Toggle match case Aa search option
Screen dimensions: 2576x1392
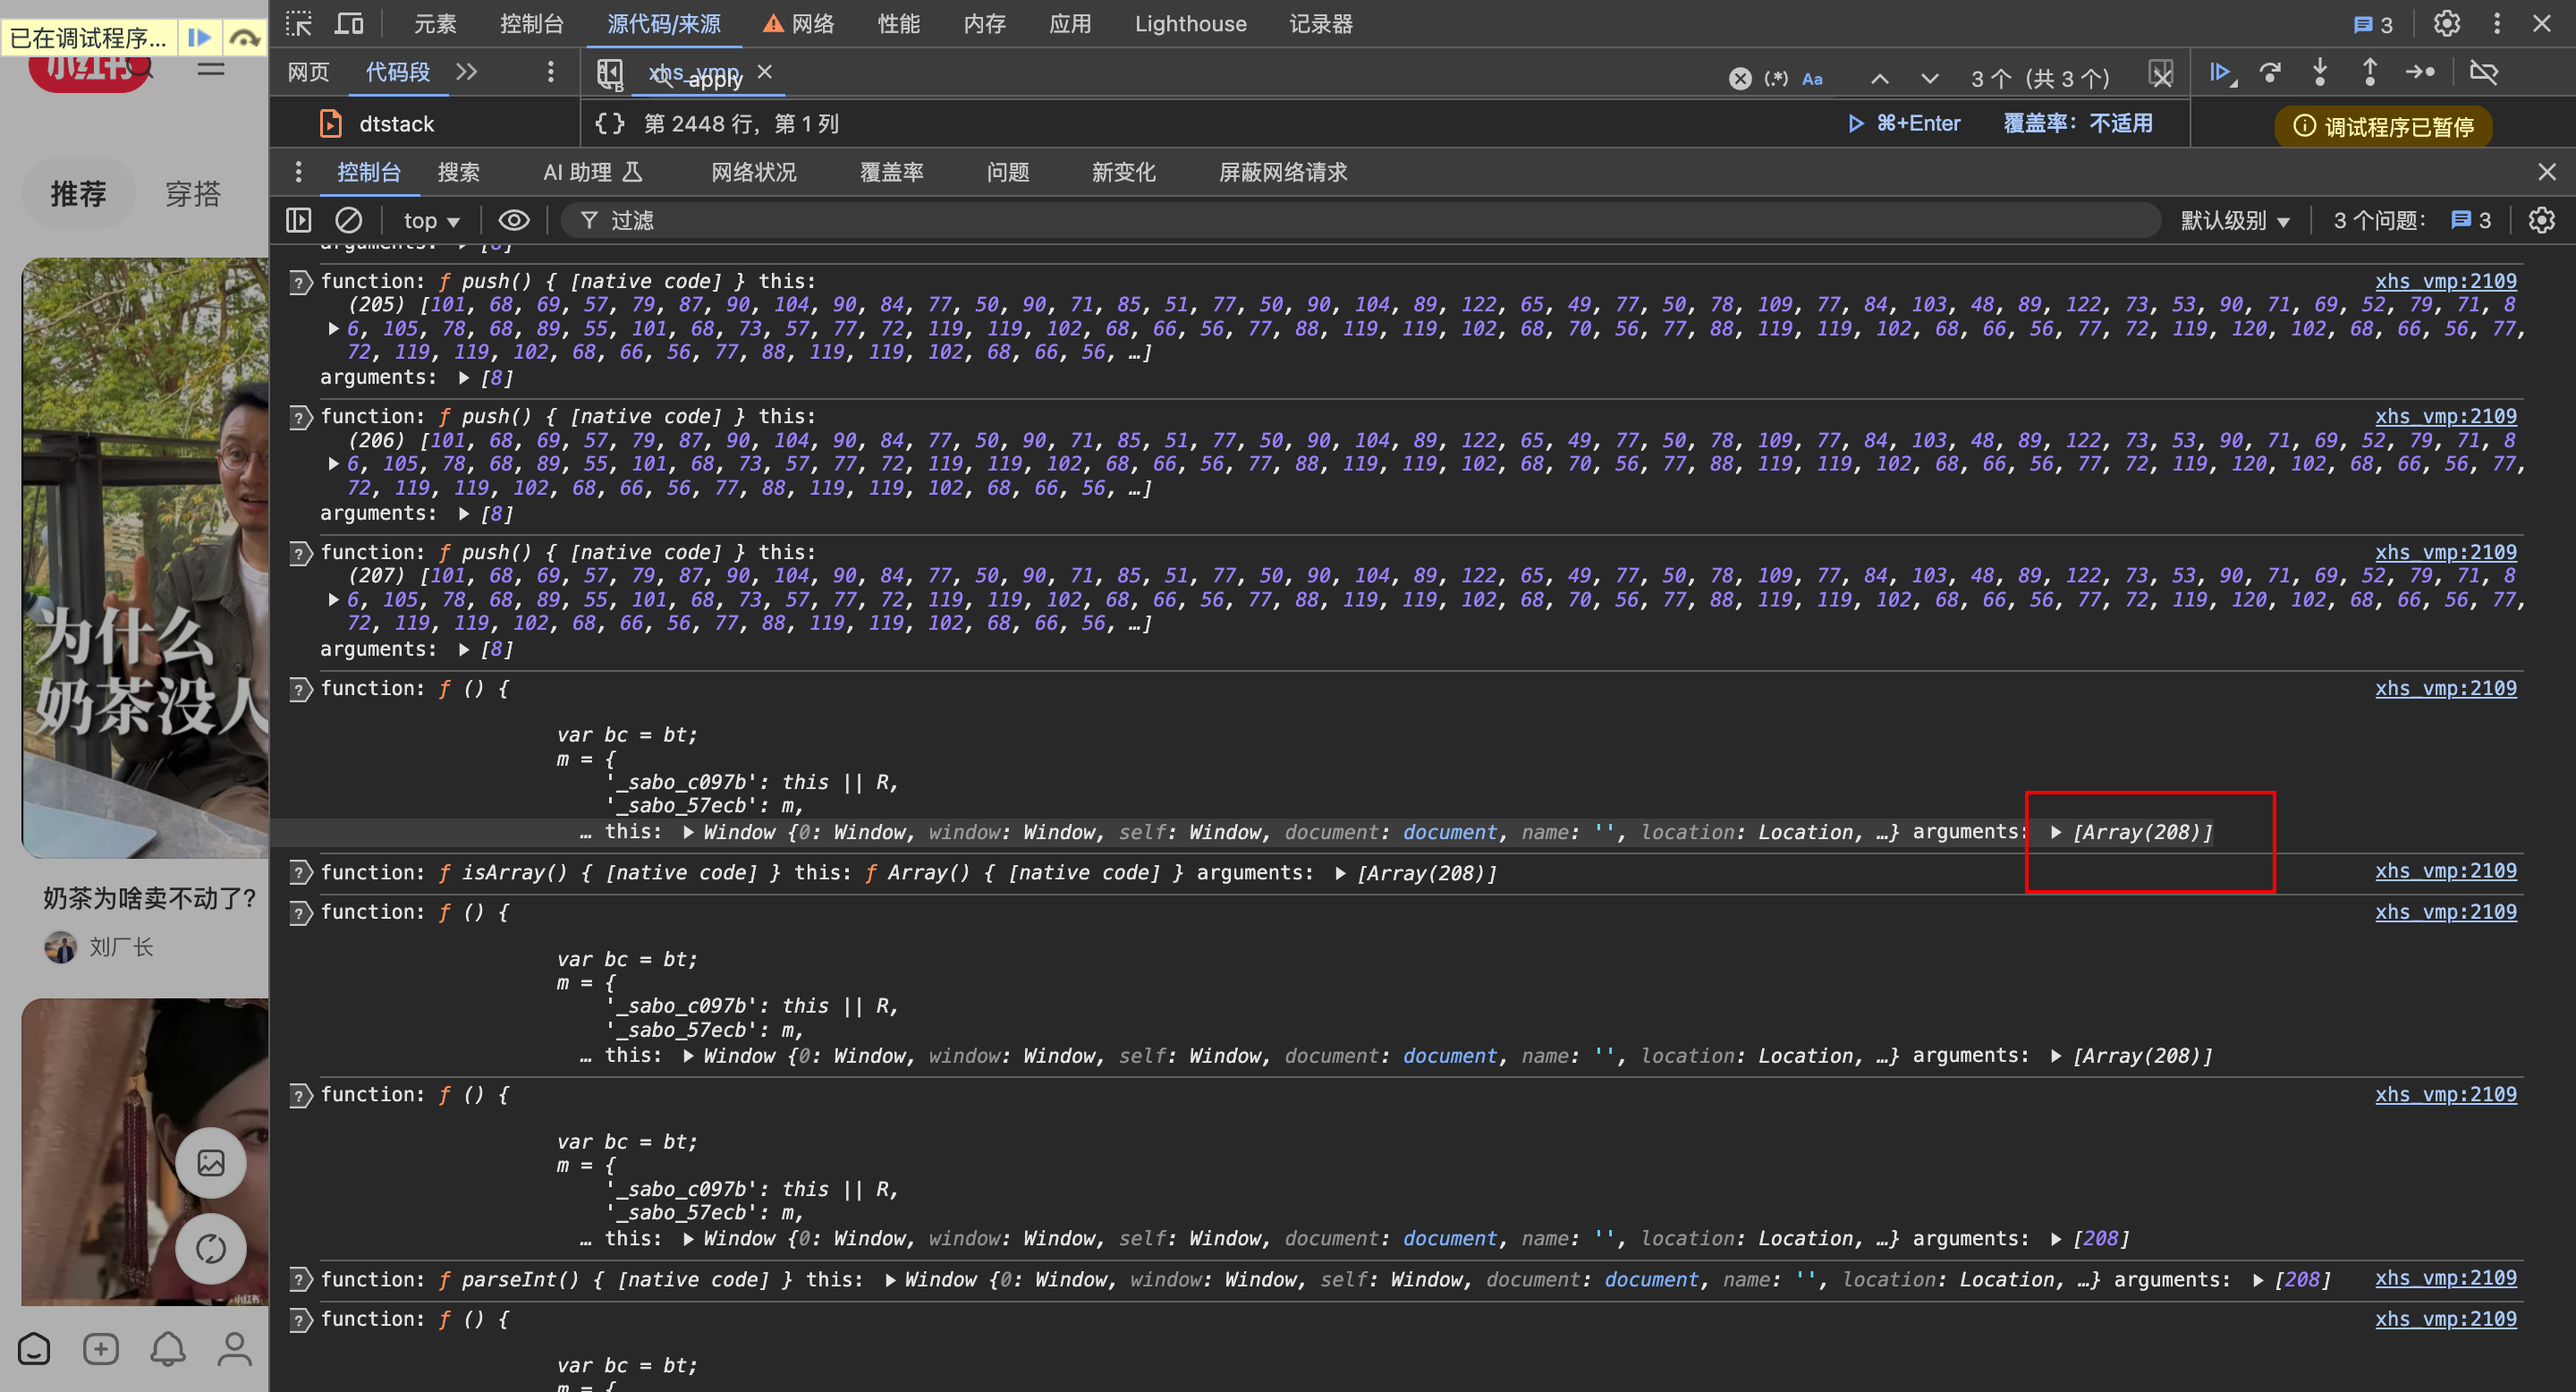point(1812,78)
